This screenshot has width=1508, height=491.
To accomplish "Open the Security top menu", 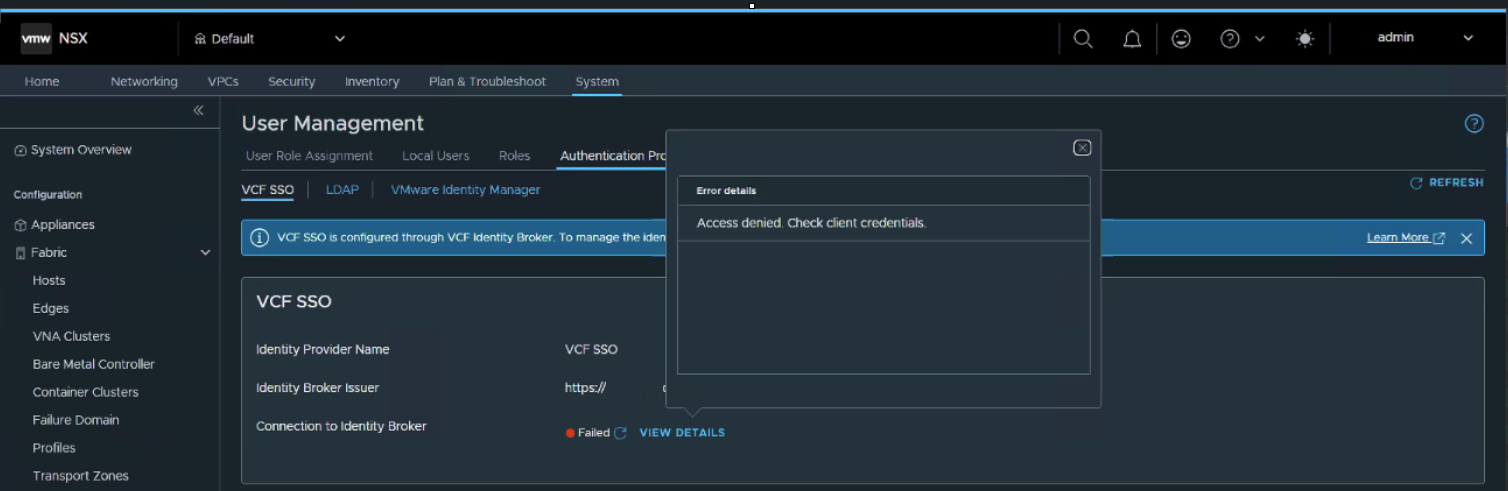I will (292, 81).
